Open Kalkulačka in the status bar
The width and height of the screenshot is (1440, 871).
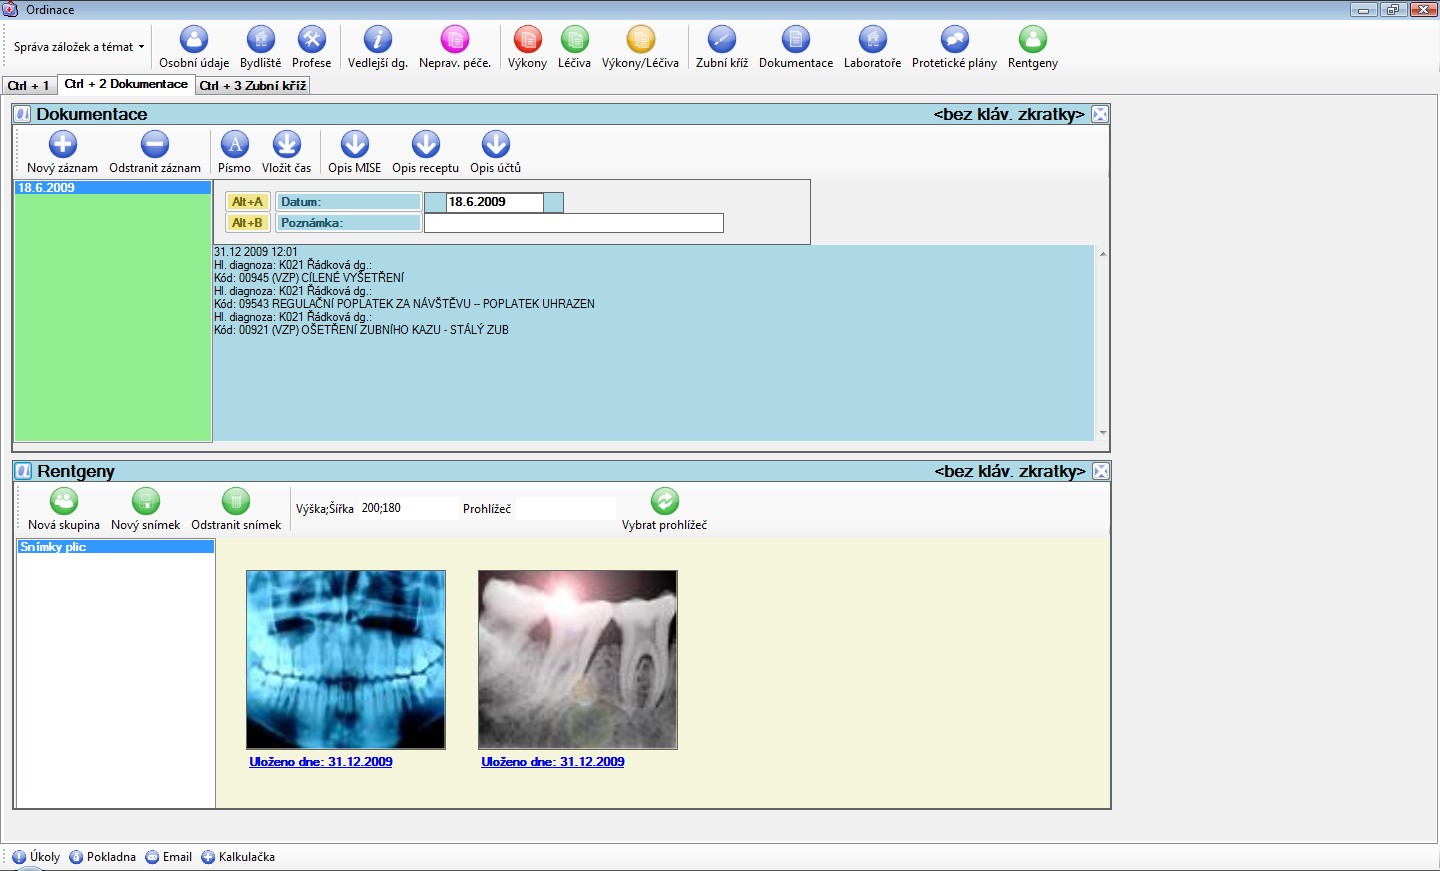point(238,857)
